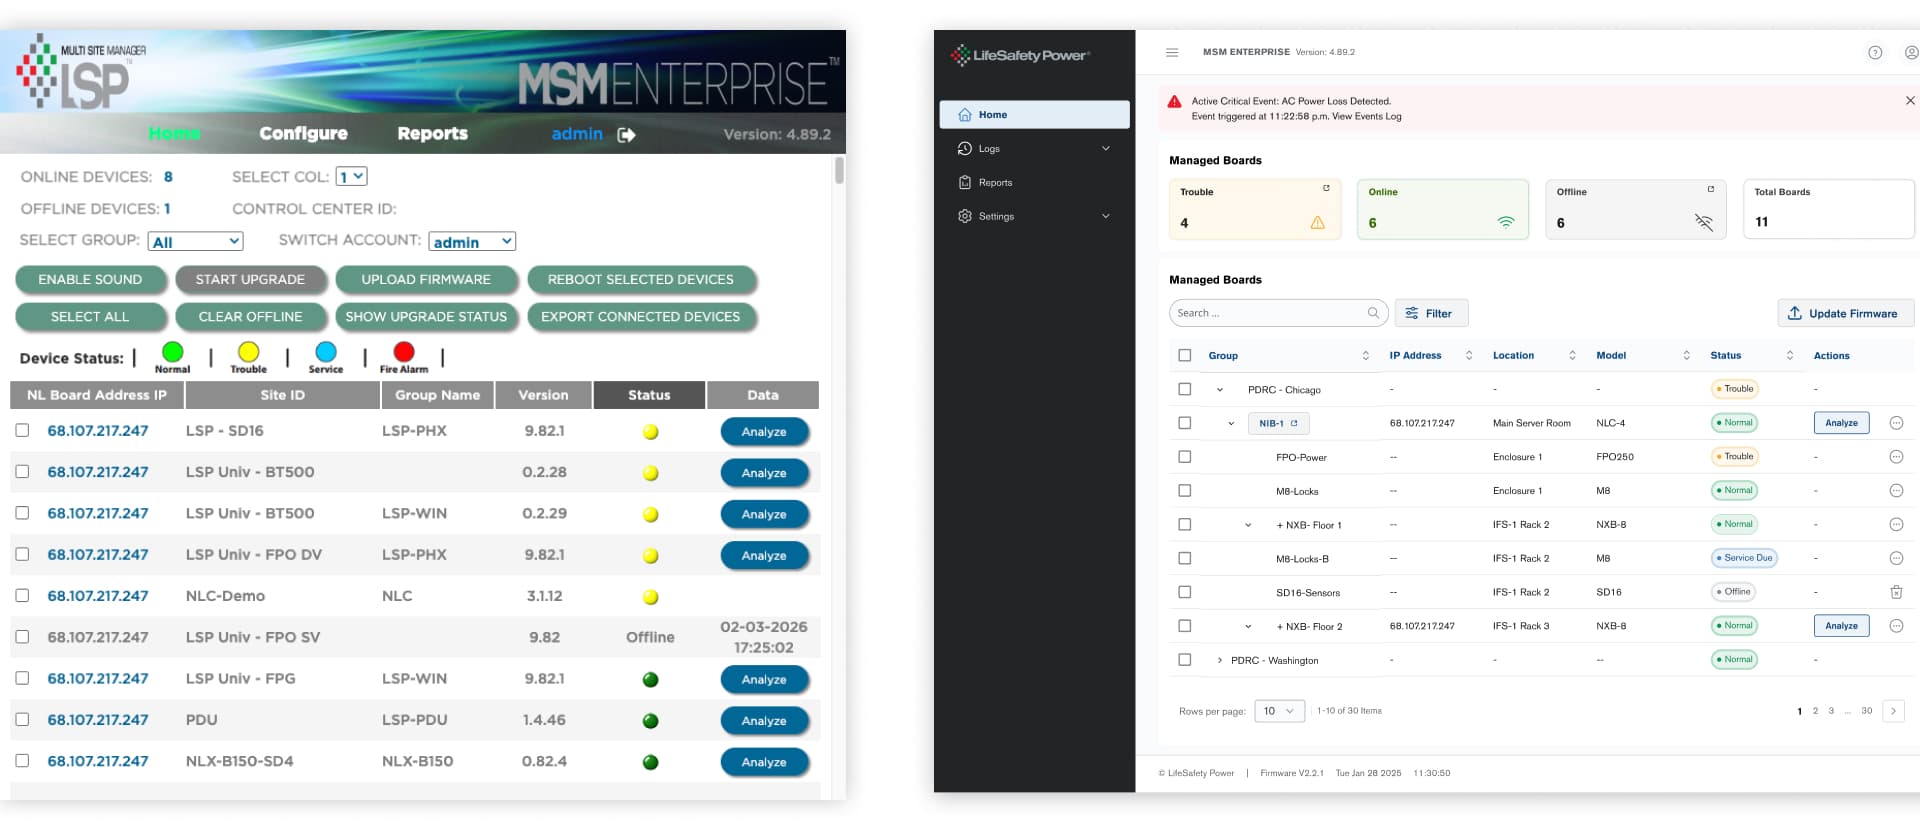Open the SWITCH ACCOUNT dropdown
This screenshot has width=1920, height=823.
coord(472,242)
